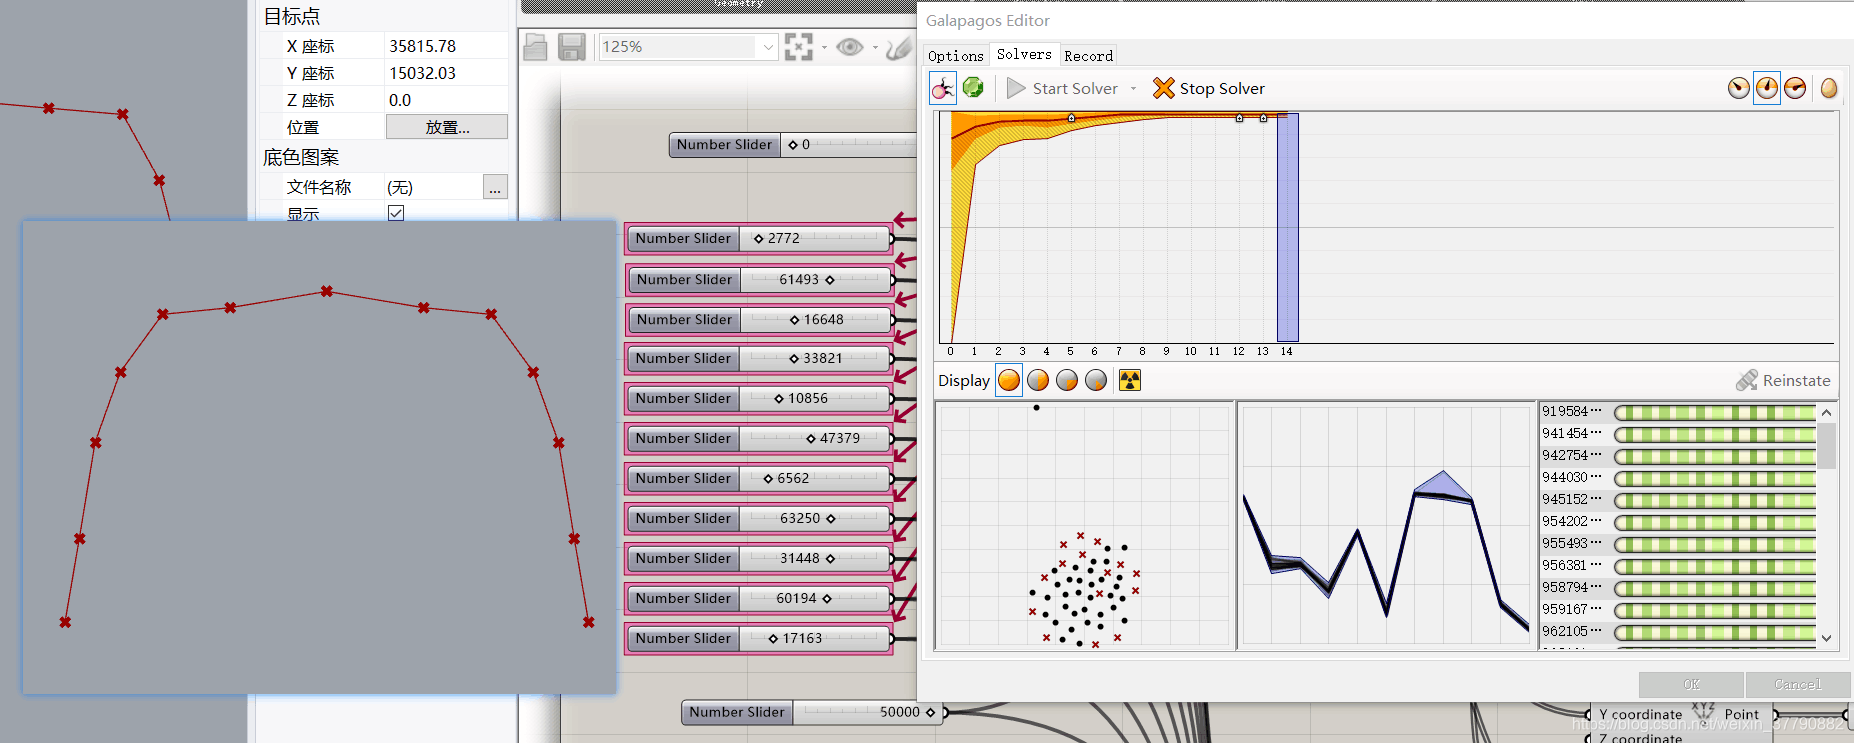Select the highlighted middle gauge dial icon
1854x743 pixels.
tap(1767, 88)
